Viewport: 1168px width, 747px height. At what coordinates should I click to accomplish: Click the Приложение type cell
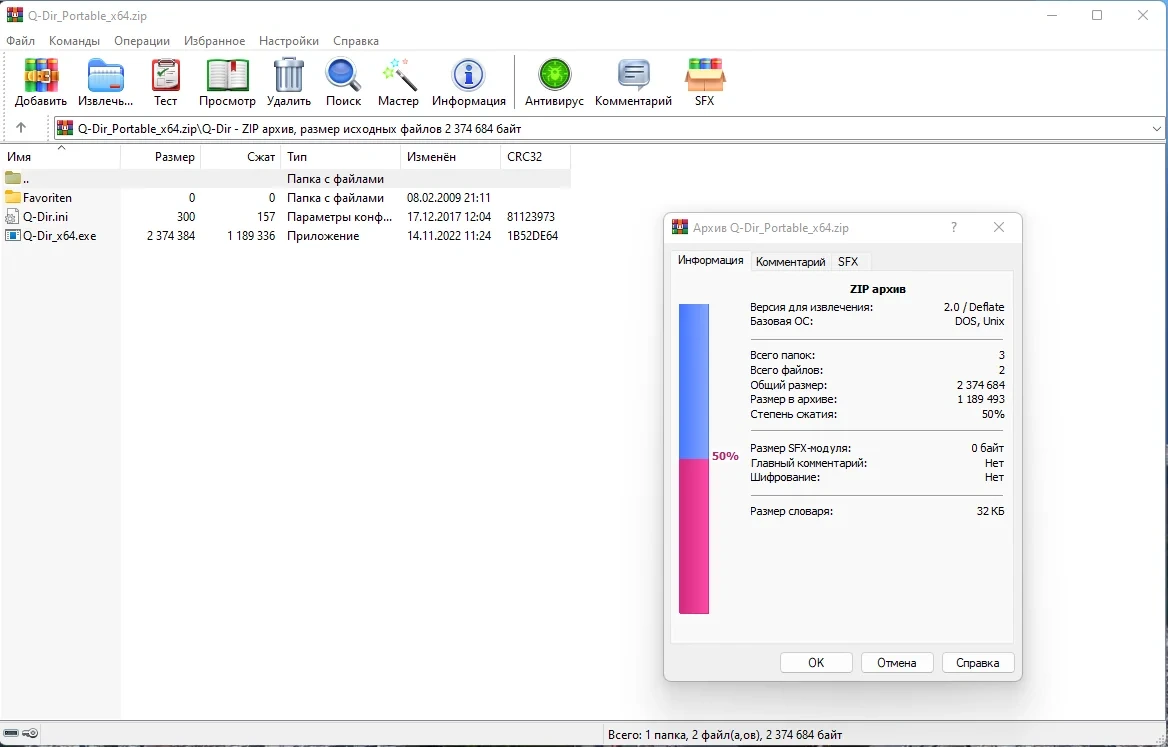coord(323,235)
